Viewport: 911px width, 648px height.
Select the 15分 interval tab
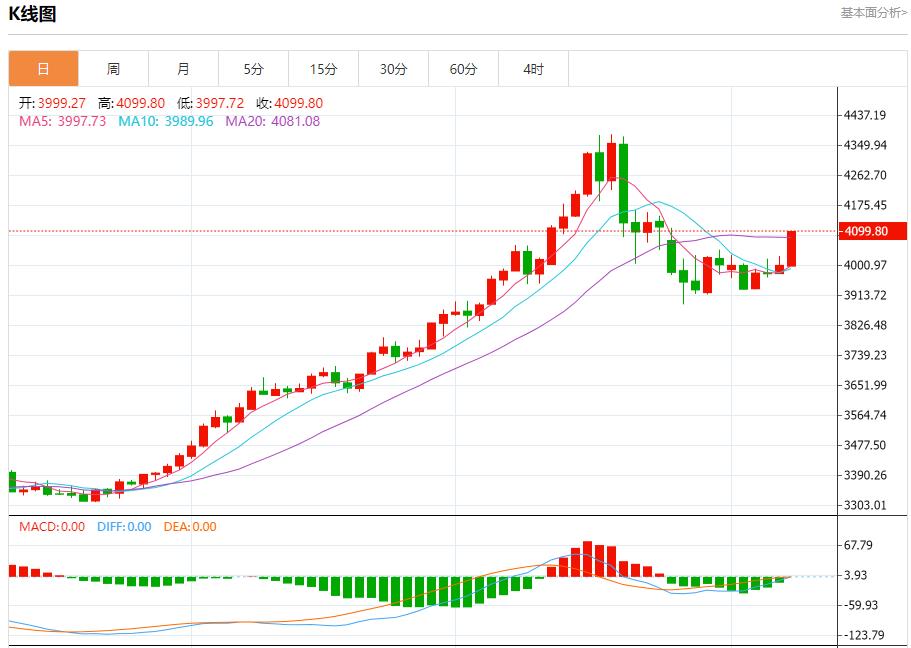[323, 68]
